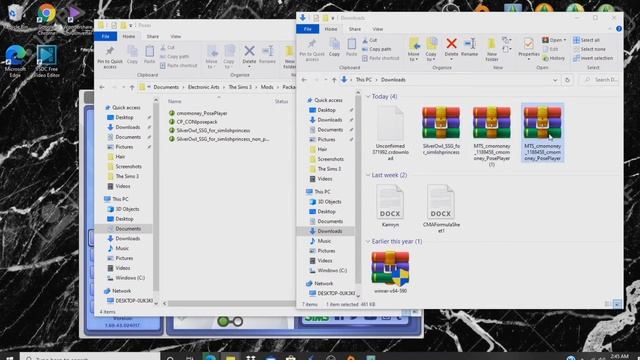Click Refresh button in Downloads address bar
Image resolution: width=640 pixels, height=360 pixels.
click(x=567, y=80)
